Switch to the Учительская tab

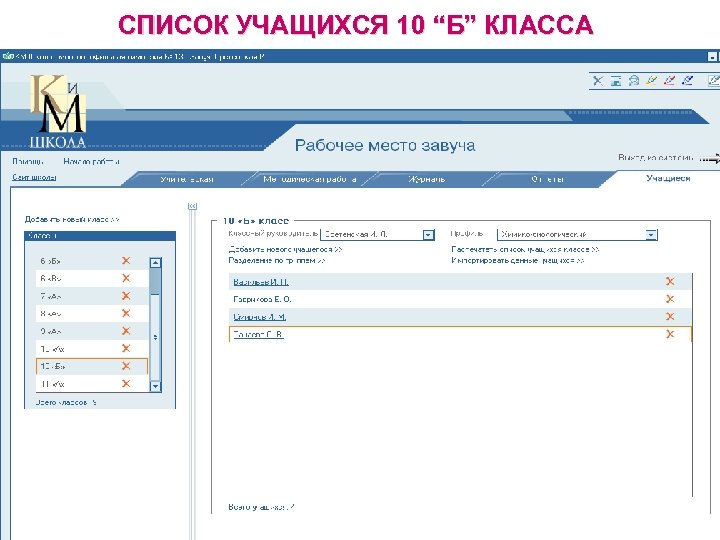186,179
